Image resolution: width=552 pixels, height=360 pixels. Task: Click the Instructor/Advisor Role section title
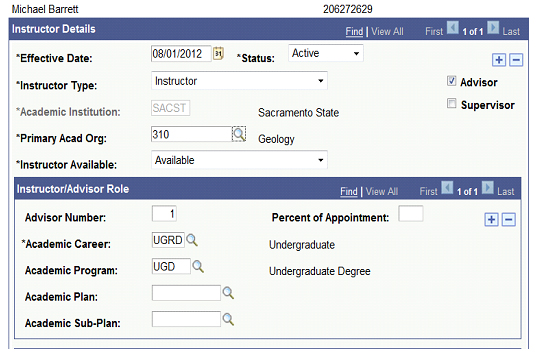[x=73, y=189]
